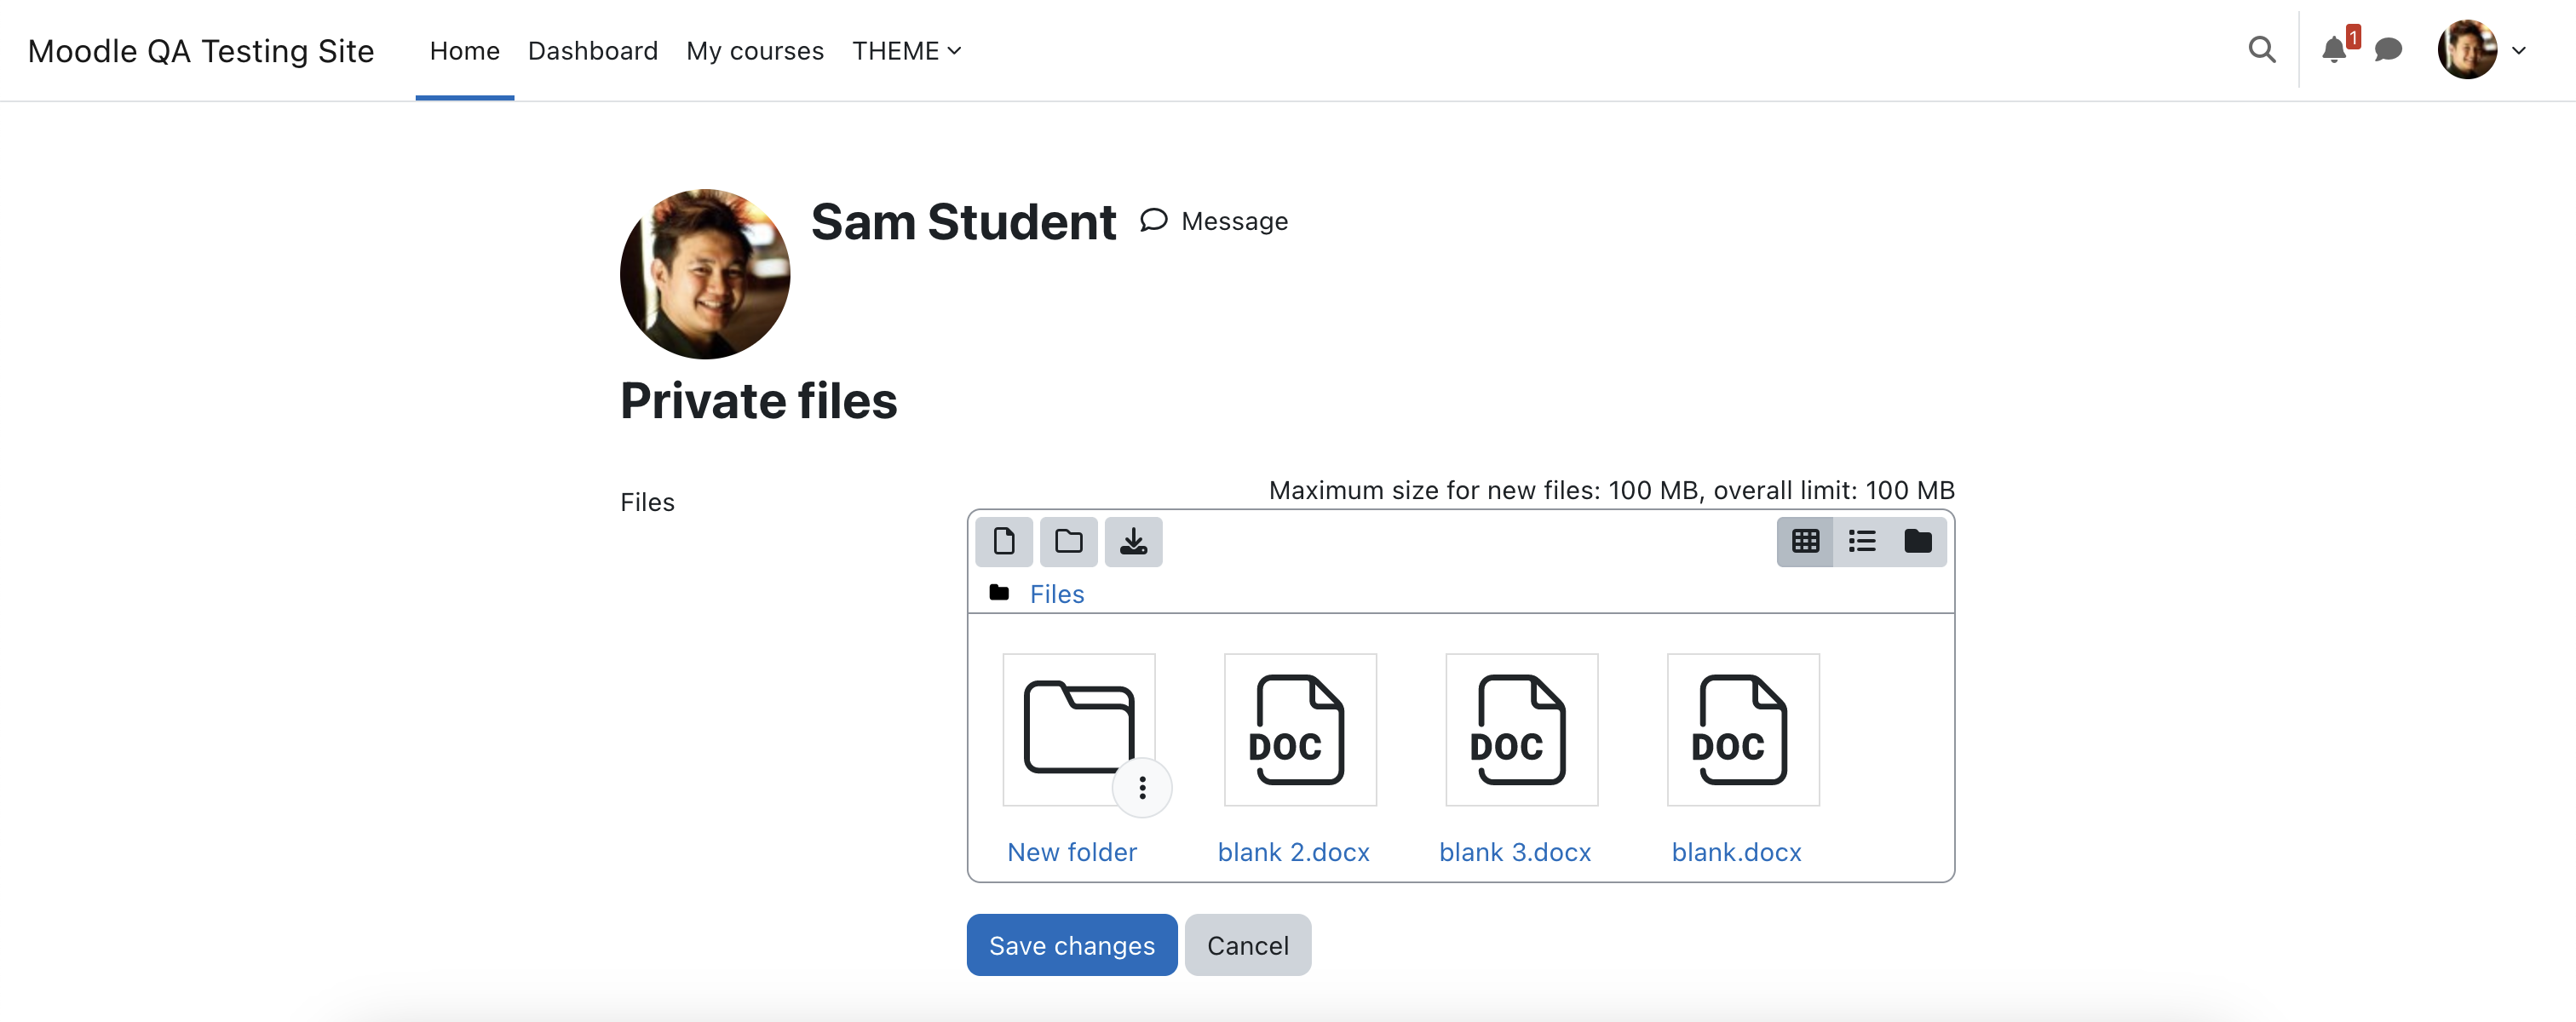Click the blank 2.docx document icon
Screen dimensions: 2576x1022
[x=1300, y=729]
